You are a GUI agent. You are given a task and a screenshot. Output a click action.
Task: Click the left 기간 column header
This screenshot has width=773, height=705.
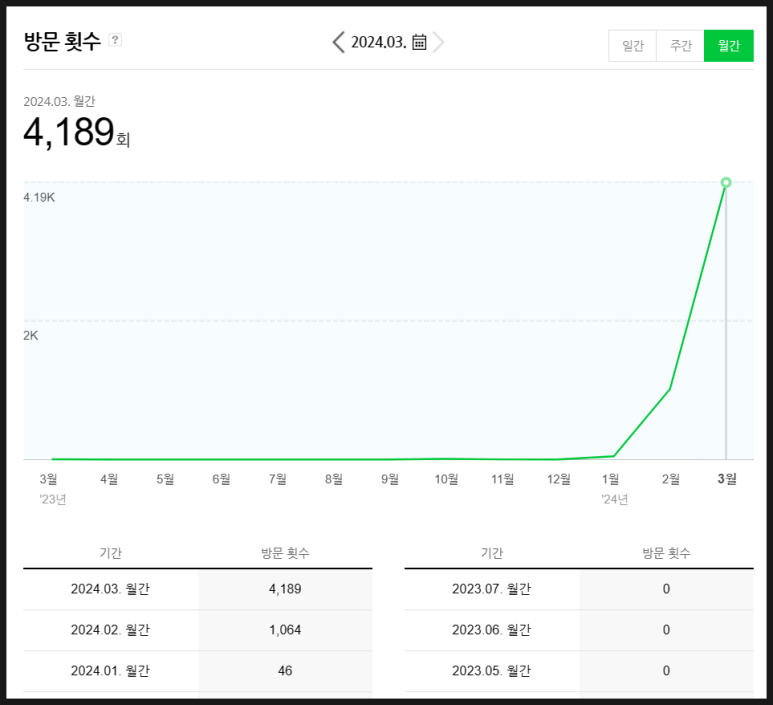(x=110, y=553)
